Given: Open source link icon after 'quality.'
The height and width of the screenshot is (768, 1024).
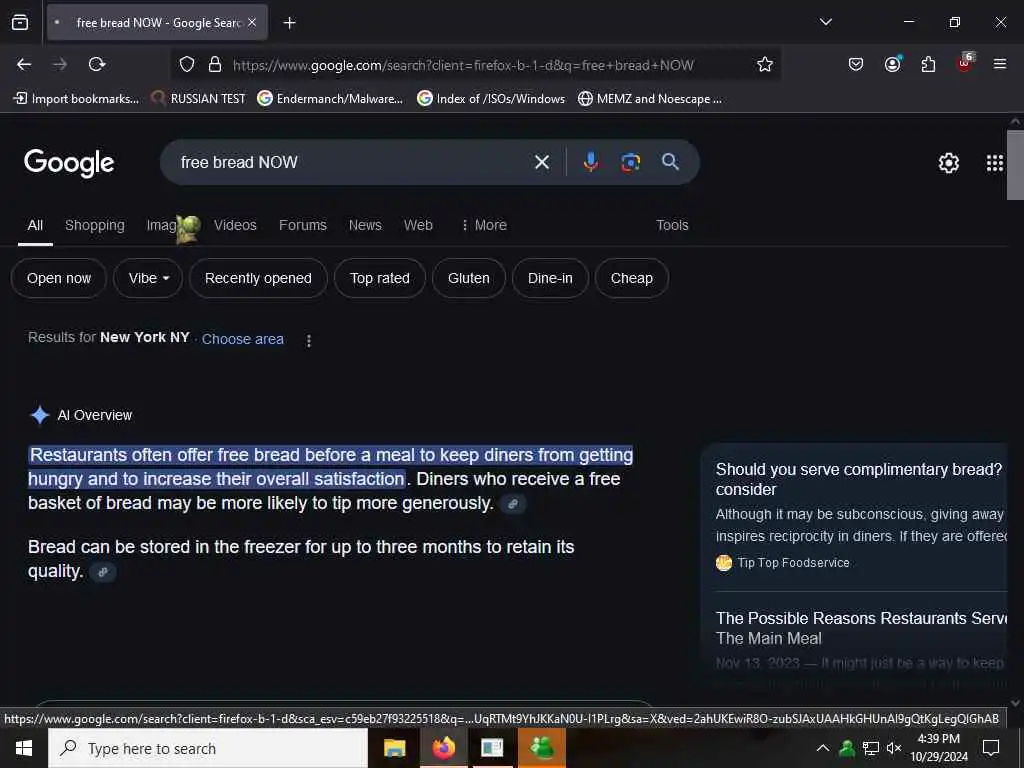Looking at the screenshot, I should pos(103,572).
